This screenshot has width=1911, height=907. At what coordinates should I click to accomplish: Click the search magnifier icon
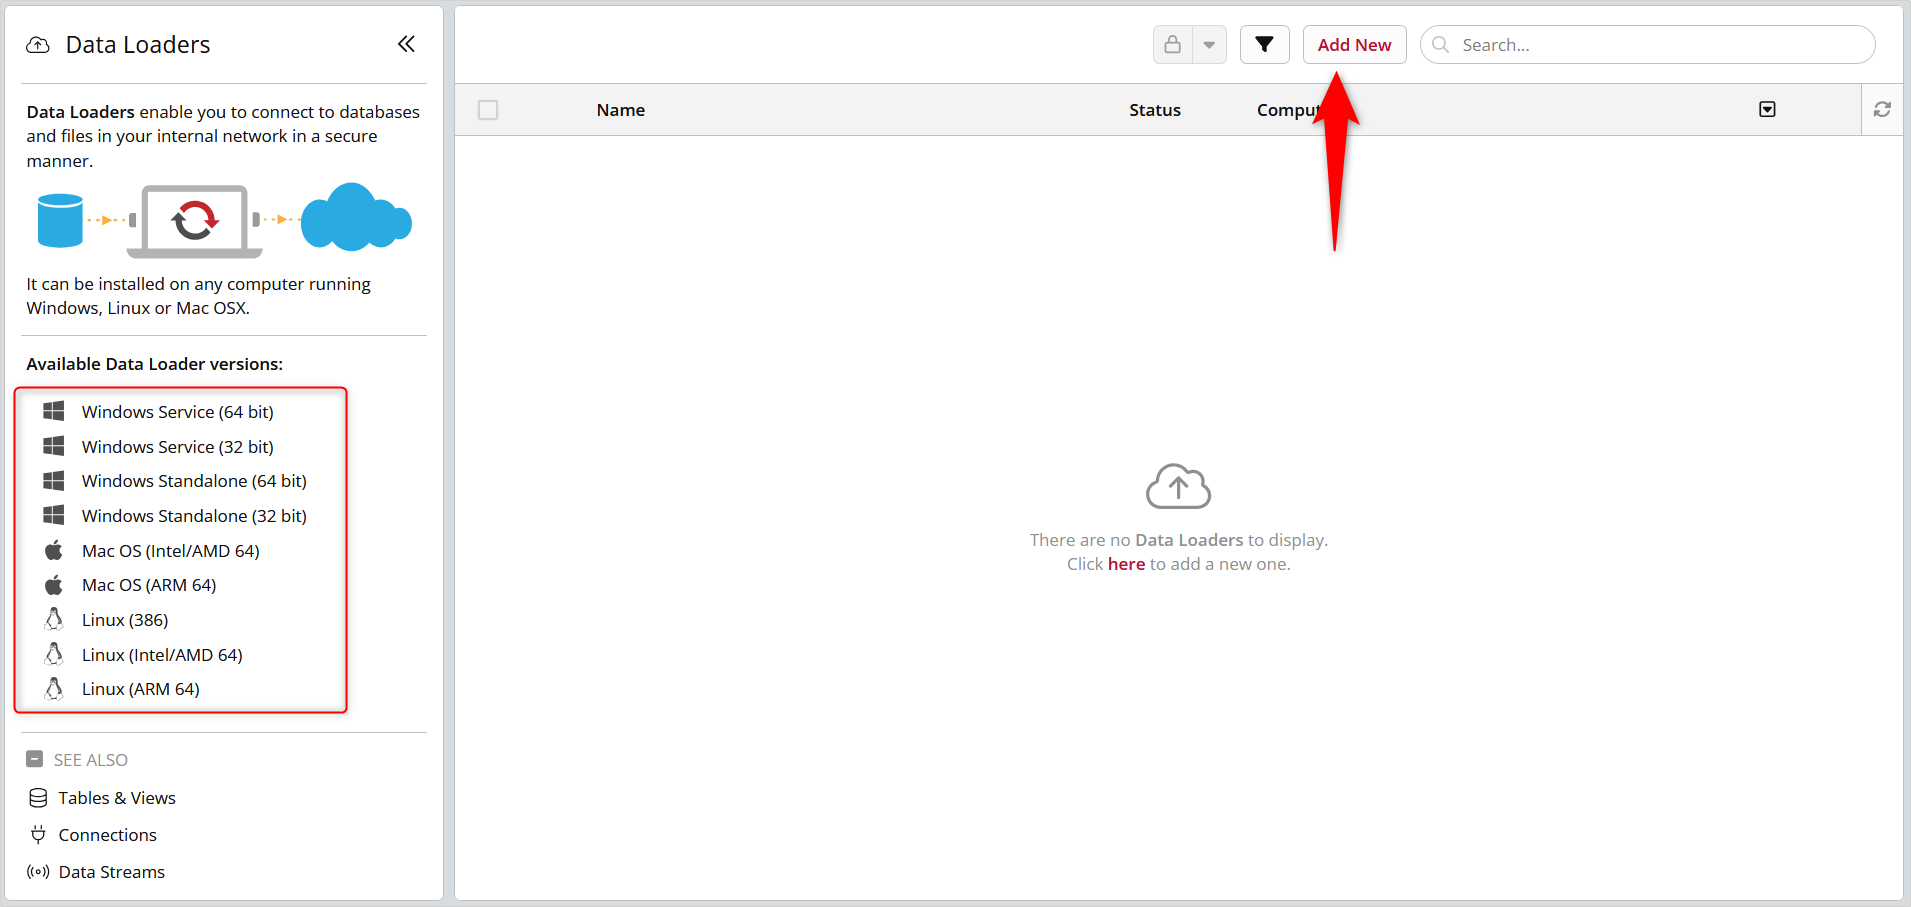click(x=1441, y=45)
